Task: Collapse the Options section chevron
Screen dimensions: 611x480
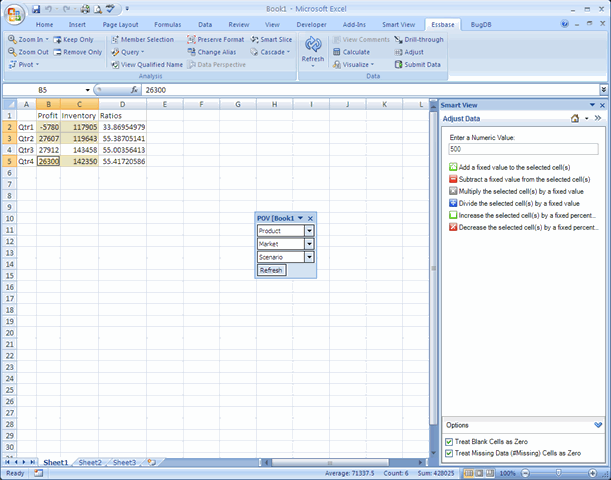Action: (x=598, y=425)
